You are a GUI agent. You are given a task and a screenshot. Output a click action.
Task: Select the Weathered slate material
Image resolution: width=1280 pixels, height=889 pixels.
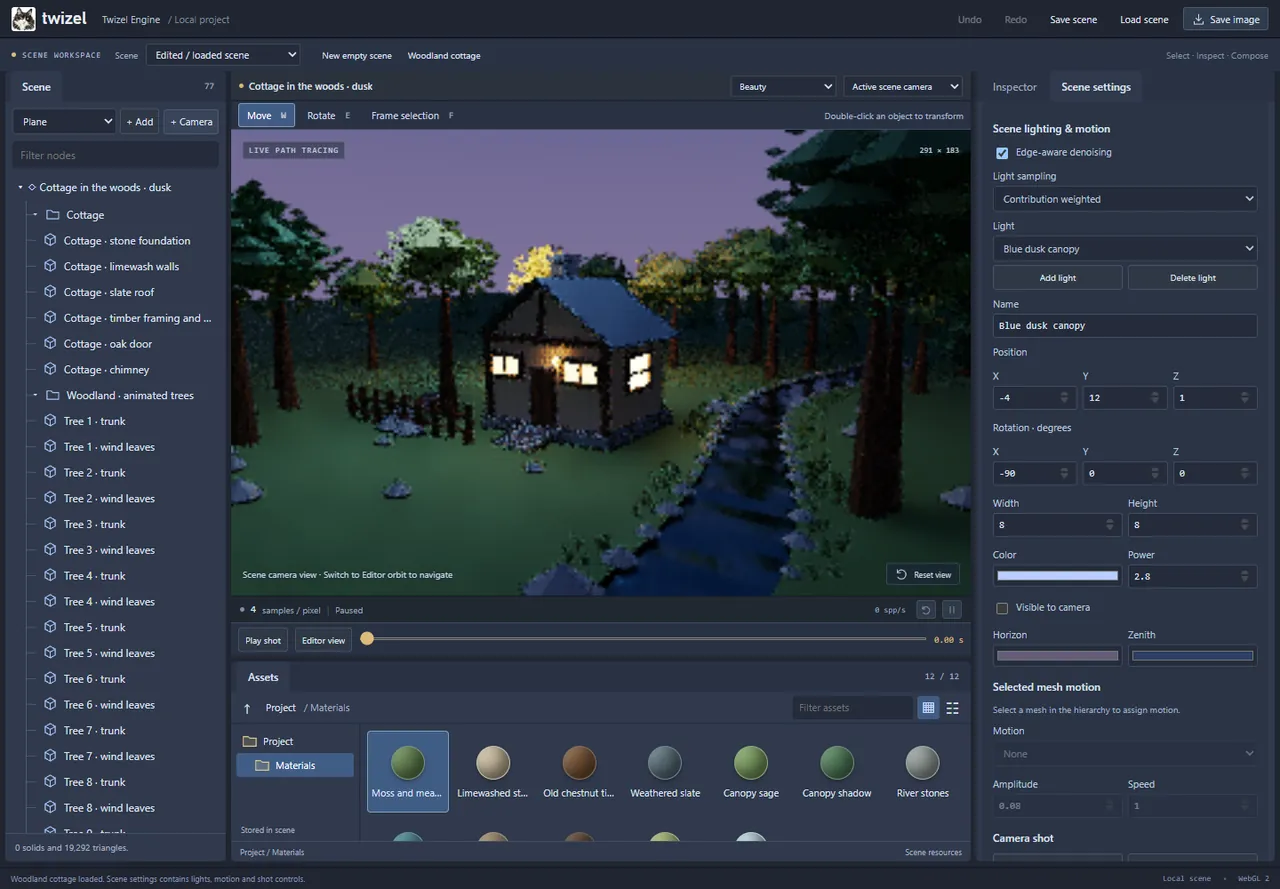click(665, 762)
